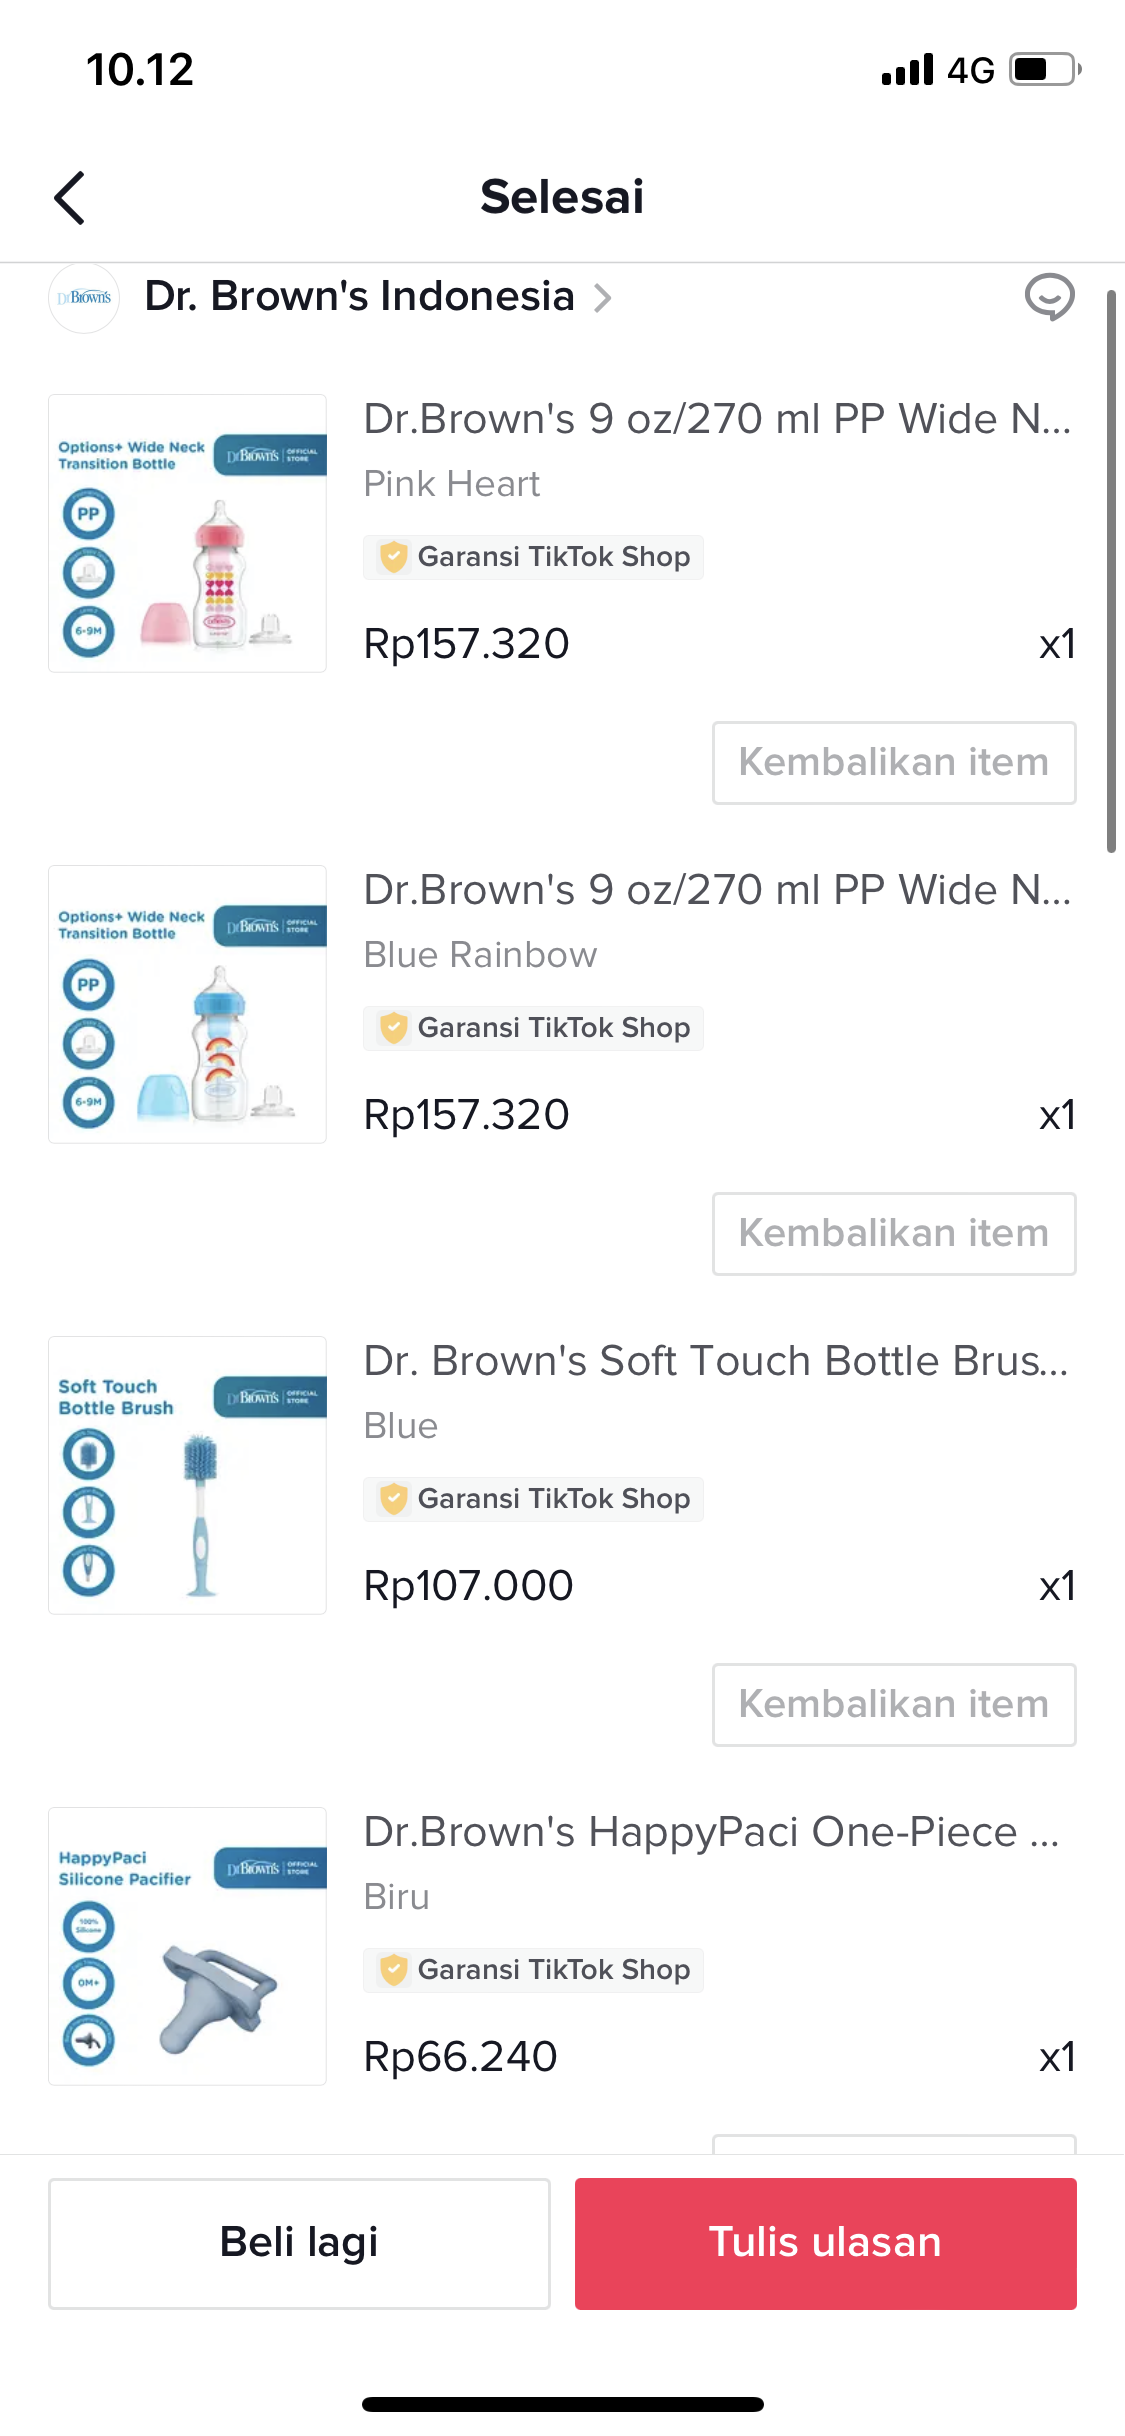Viewport: 1125px width, 2436px height.
Task: Return the Blue Rainbow bottle item
Action: click(893, 1234)
